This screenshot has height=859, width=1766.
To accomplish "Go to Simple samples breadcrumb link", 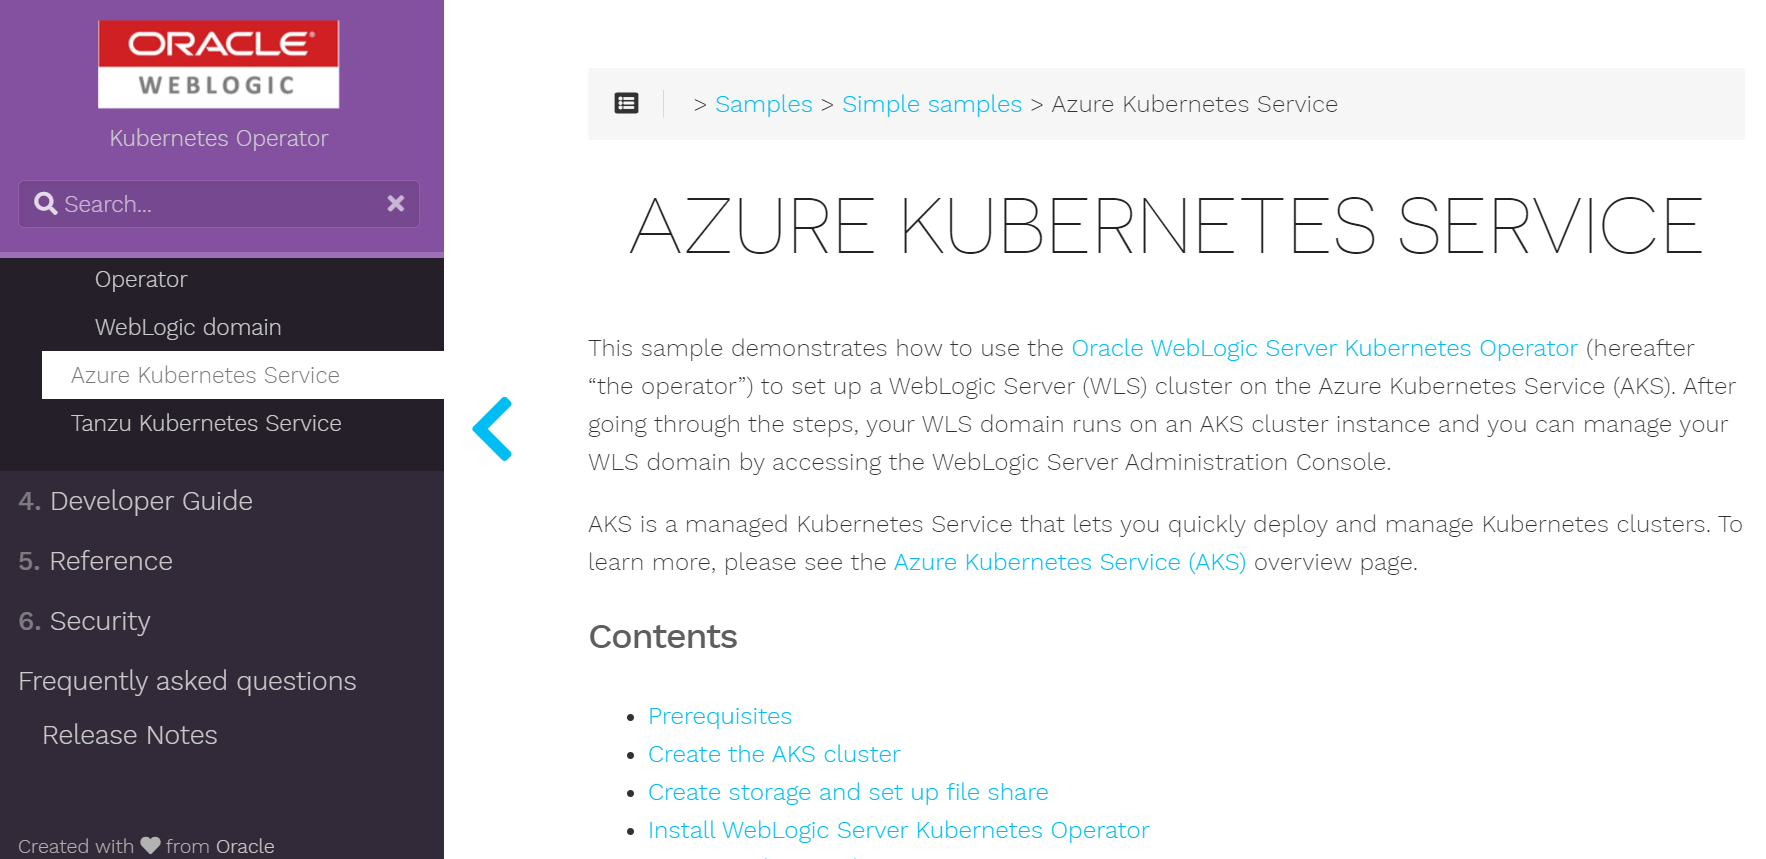I will [932, 104].
